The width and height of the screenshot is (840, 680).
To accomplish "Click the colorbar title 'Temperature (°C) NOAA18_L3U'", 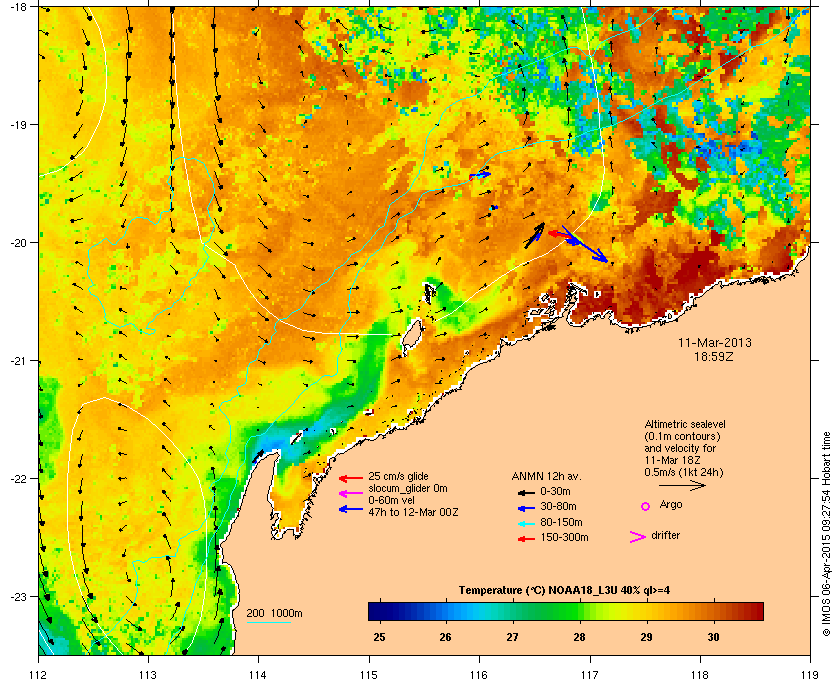I will pyautogui.click(x=538, y=591).
